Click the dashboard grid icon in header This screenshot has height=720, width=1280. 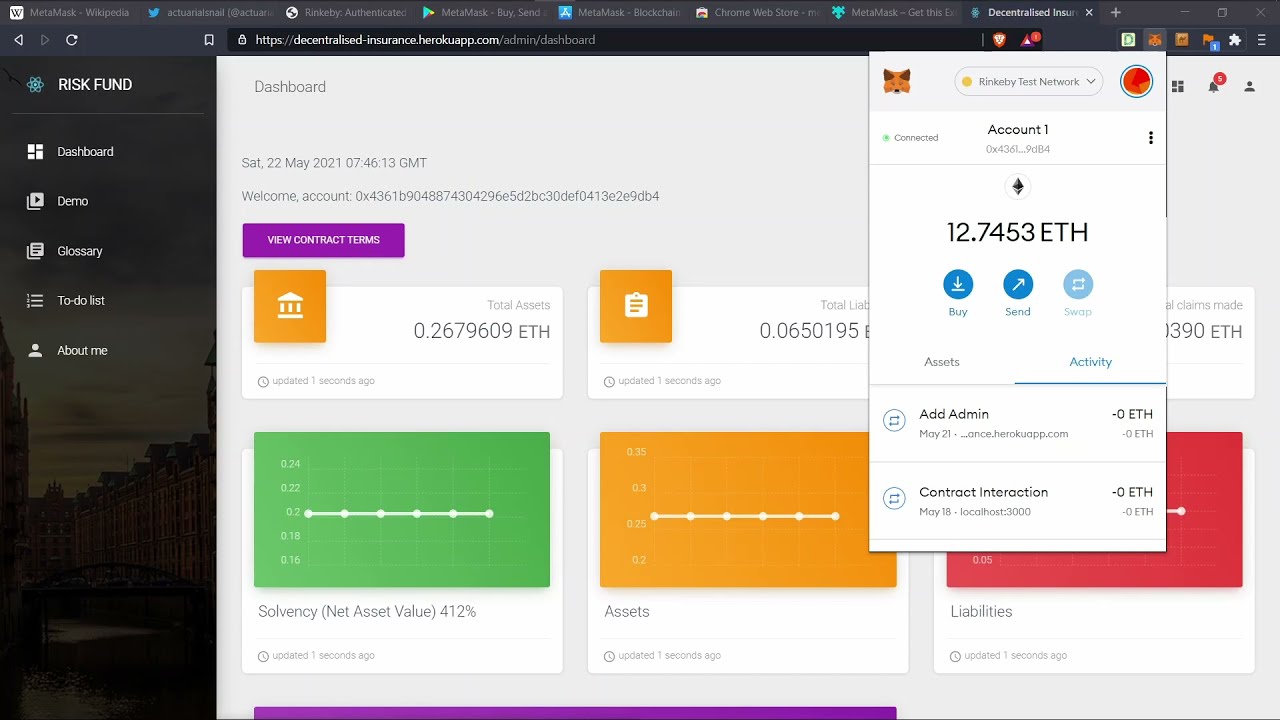pos(1177,87)
